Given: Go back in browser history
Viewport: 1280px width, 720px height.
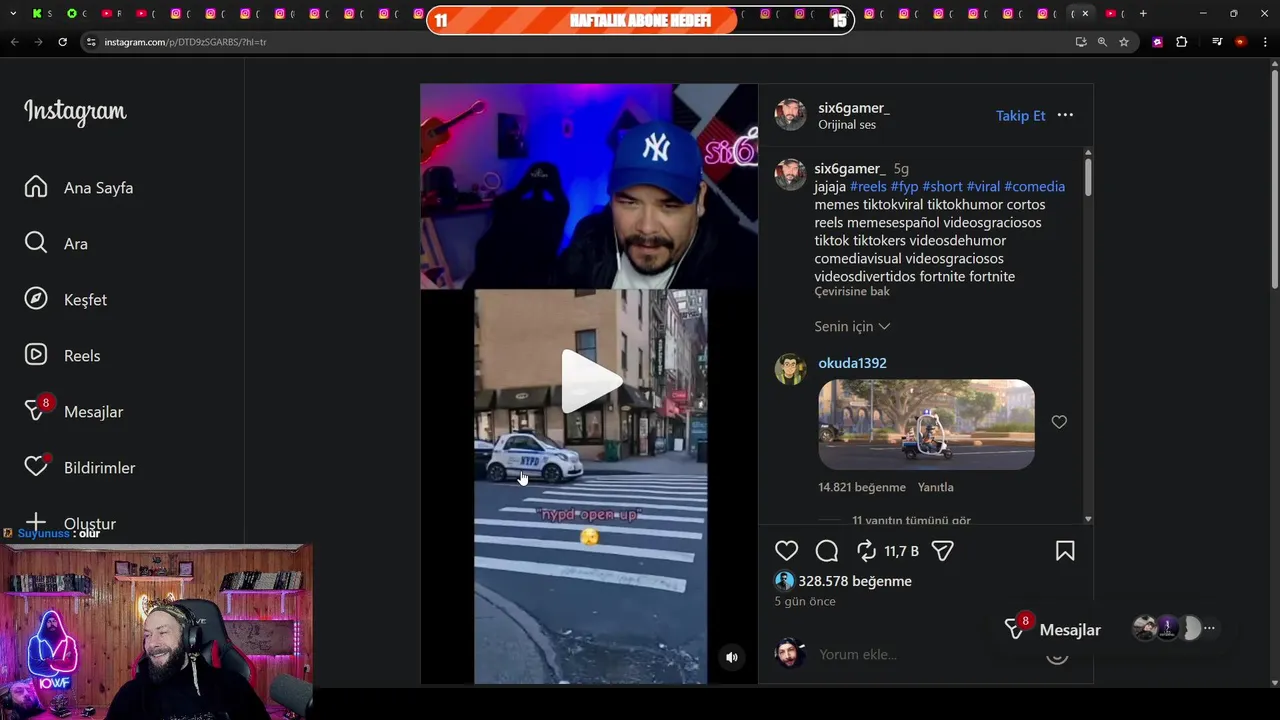Looking at the screenshot, I should point(14,42).
